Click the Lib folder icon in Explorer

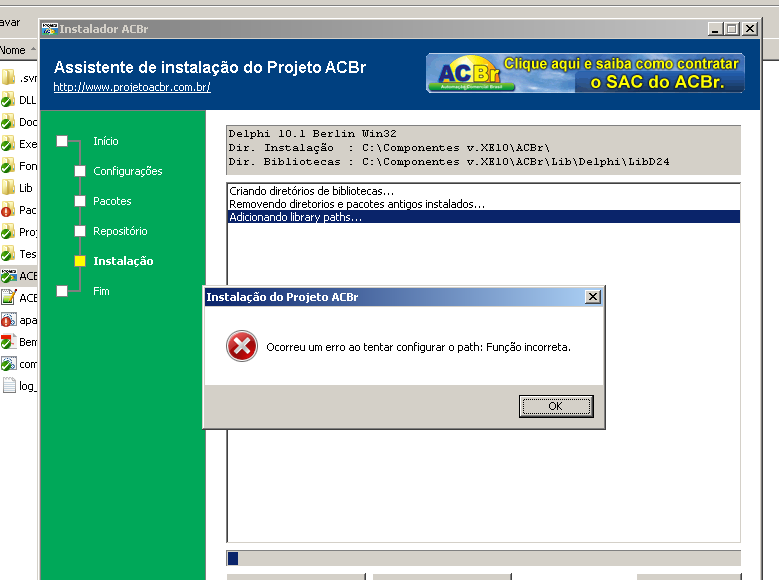pyautogui.click(x=8, y=187)
